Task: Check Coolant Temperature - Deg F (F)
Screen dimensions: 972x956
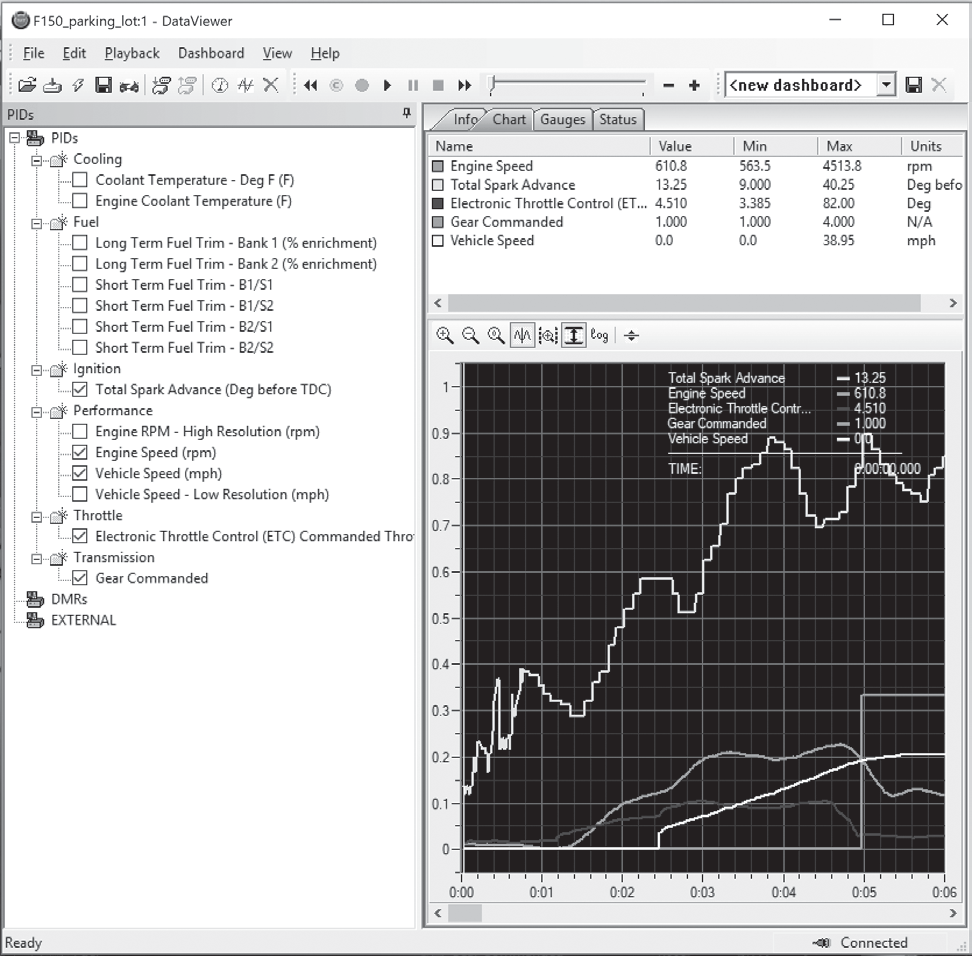Action: click(x=80, y=180)
